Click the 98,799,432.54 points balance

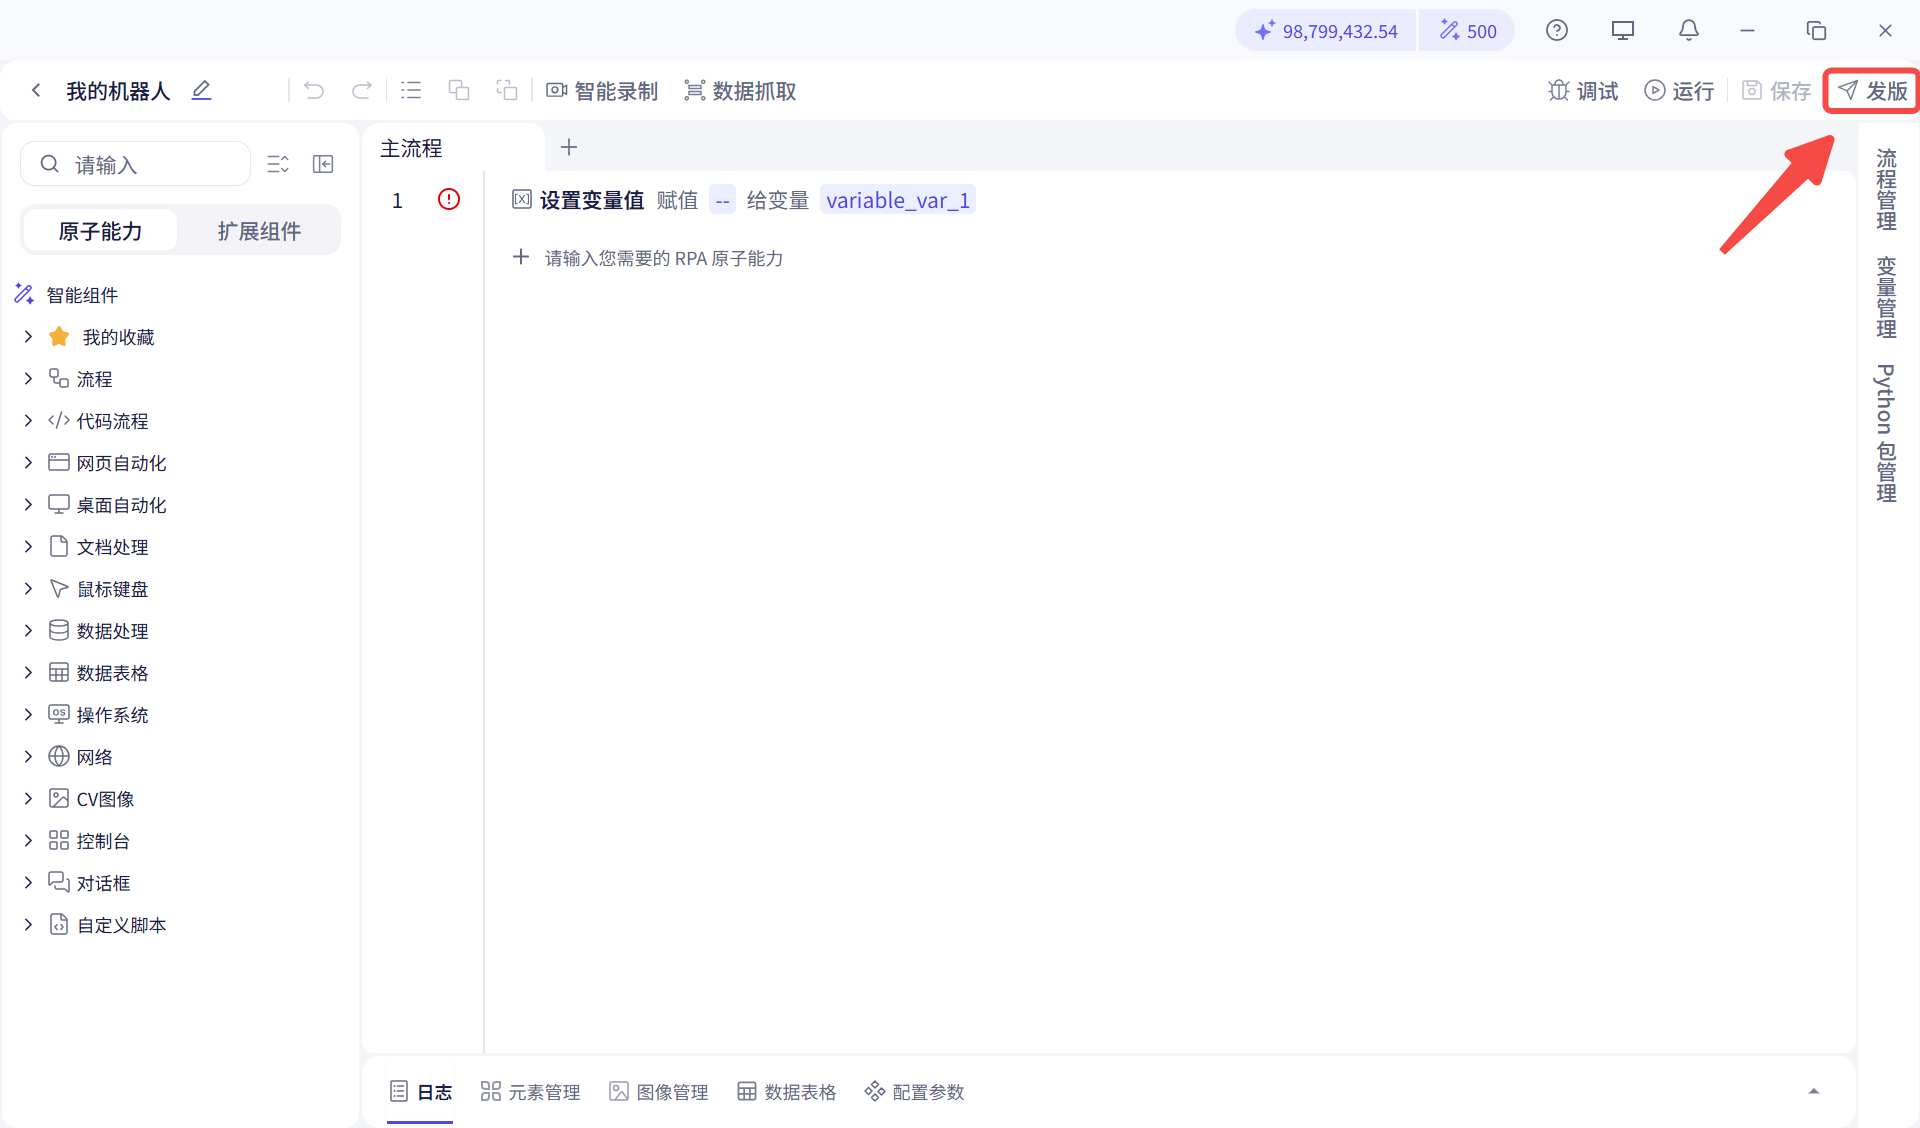pyautogui.click(x=1326, y=31)
